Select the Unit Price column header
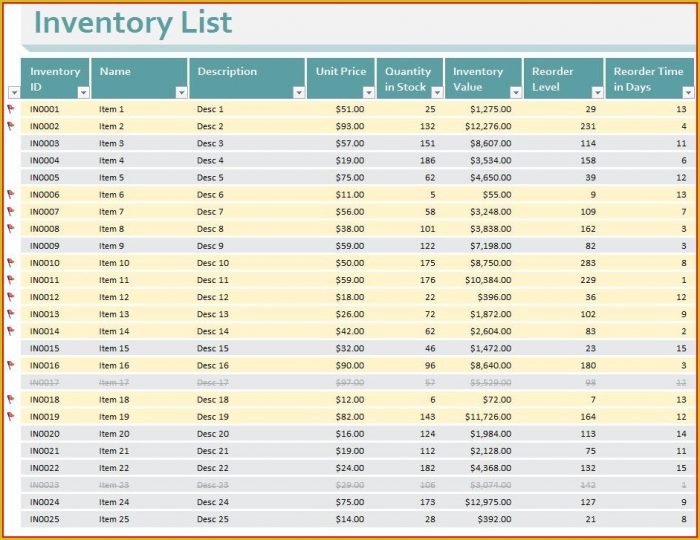700x540 pixels. click(341, 79)
